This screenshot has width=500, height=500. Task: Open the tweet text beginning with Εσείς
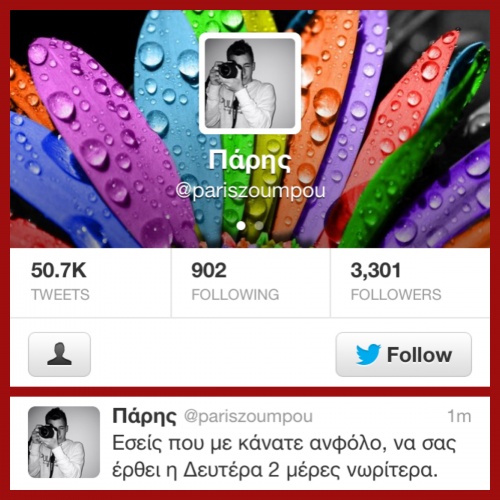[284, 457]
